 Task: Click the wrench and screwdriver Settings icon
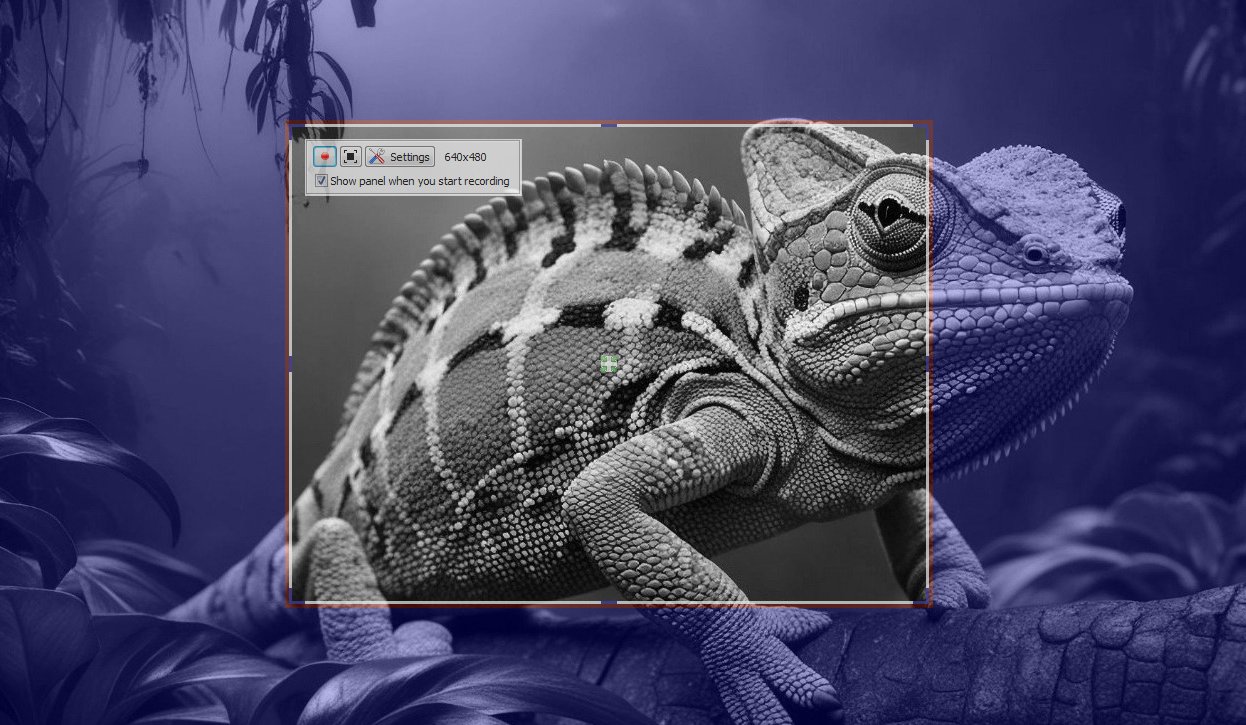point(376,156)
